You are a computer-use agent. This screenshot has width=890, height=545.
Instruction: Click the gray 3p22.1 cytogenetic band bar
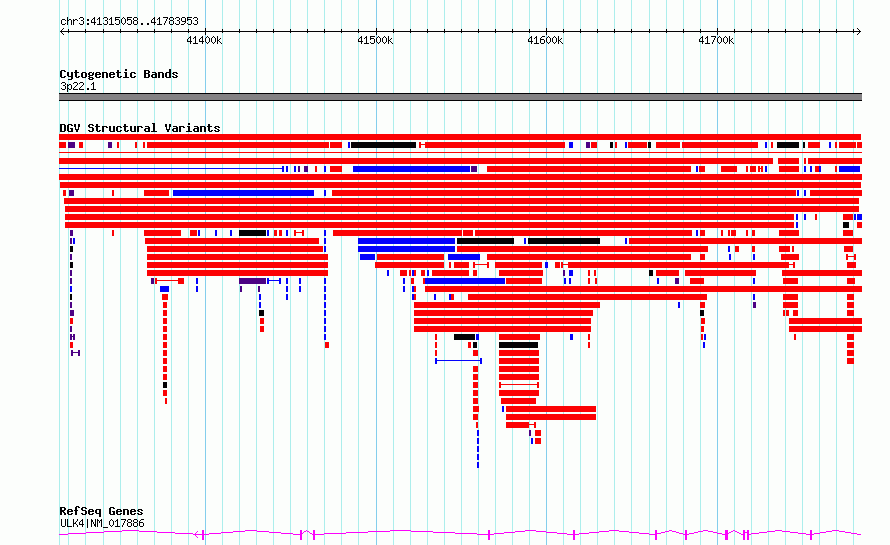pyautogui.click(x=460, y=97)
